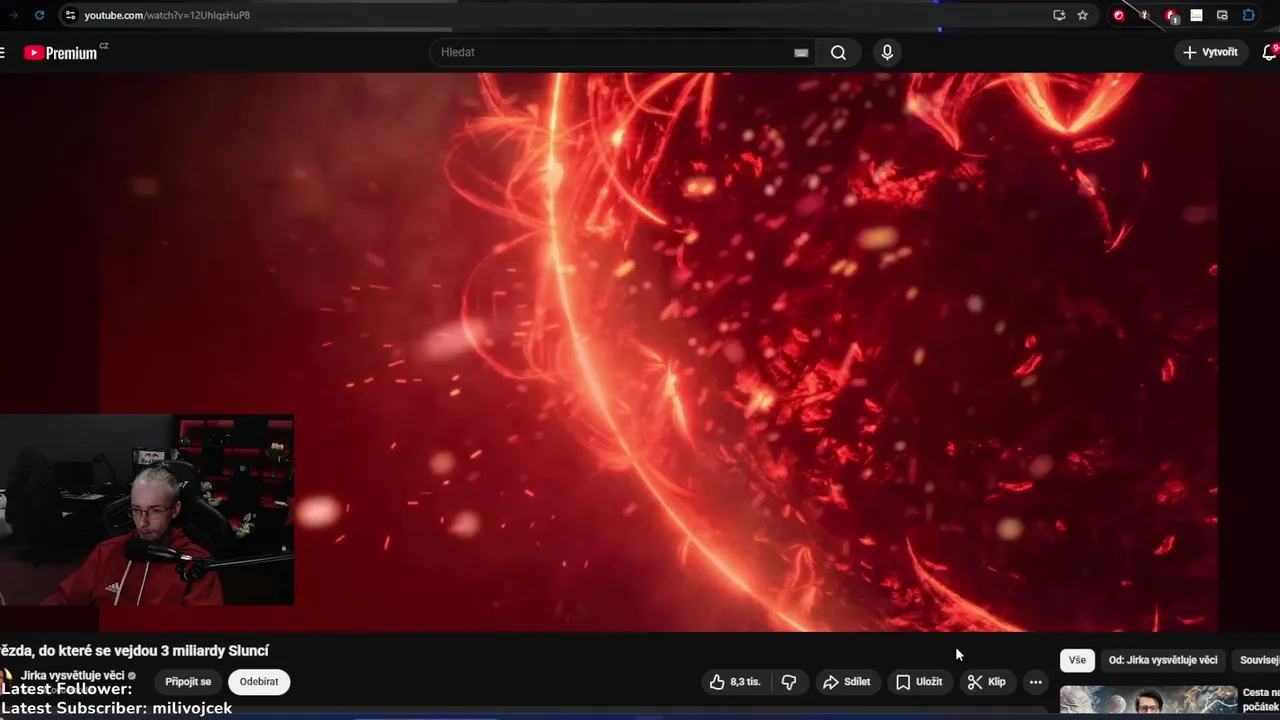The width and height of the screenshot is (1280, 720).
Task: Open the browser extensions puzzle menu
Action: click(x=1249, y=15)
